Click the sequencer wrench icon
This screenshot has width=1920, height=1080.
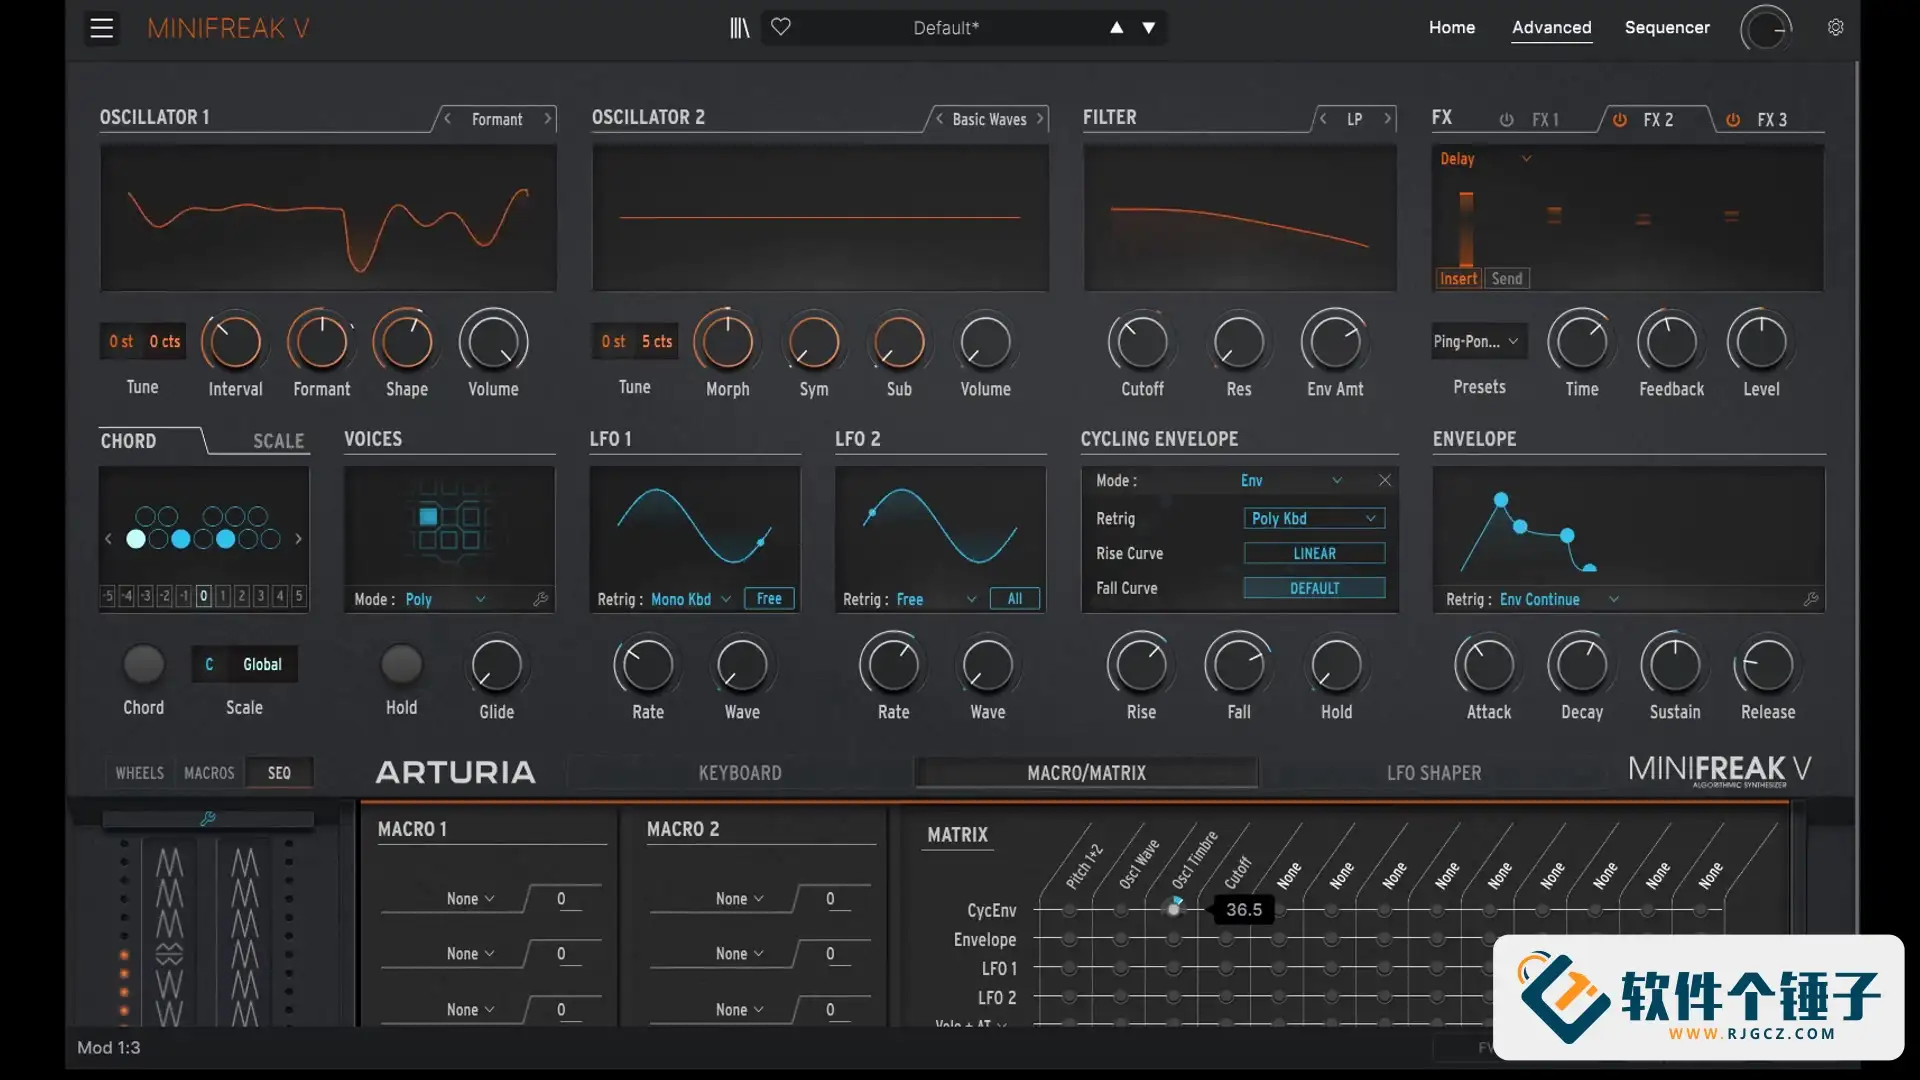pyautogui.click(x=208, y=818)
